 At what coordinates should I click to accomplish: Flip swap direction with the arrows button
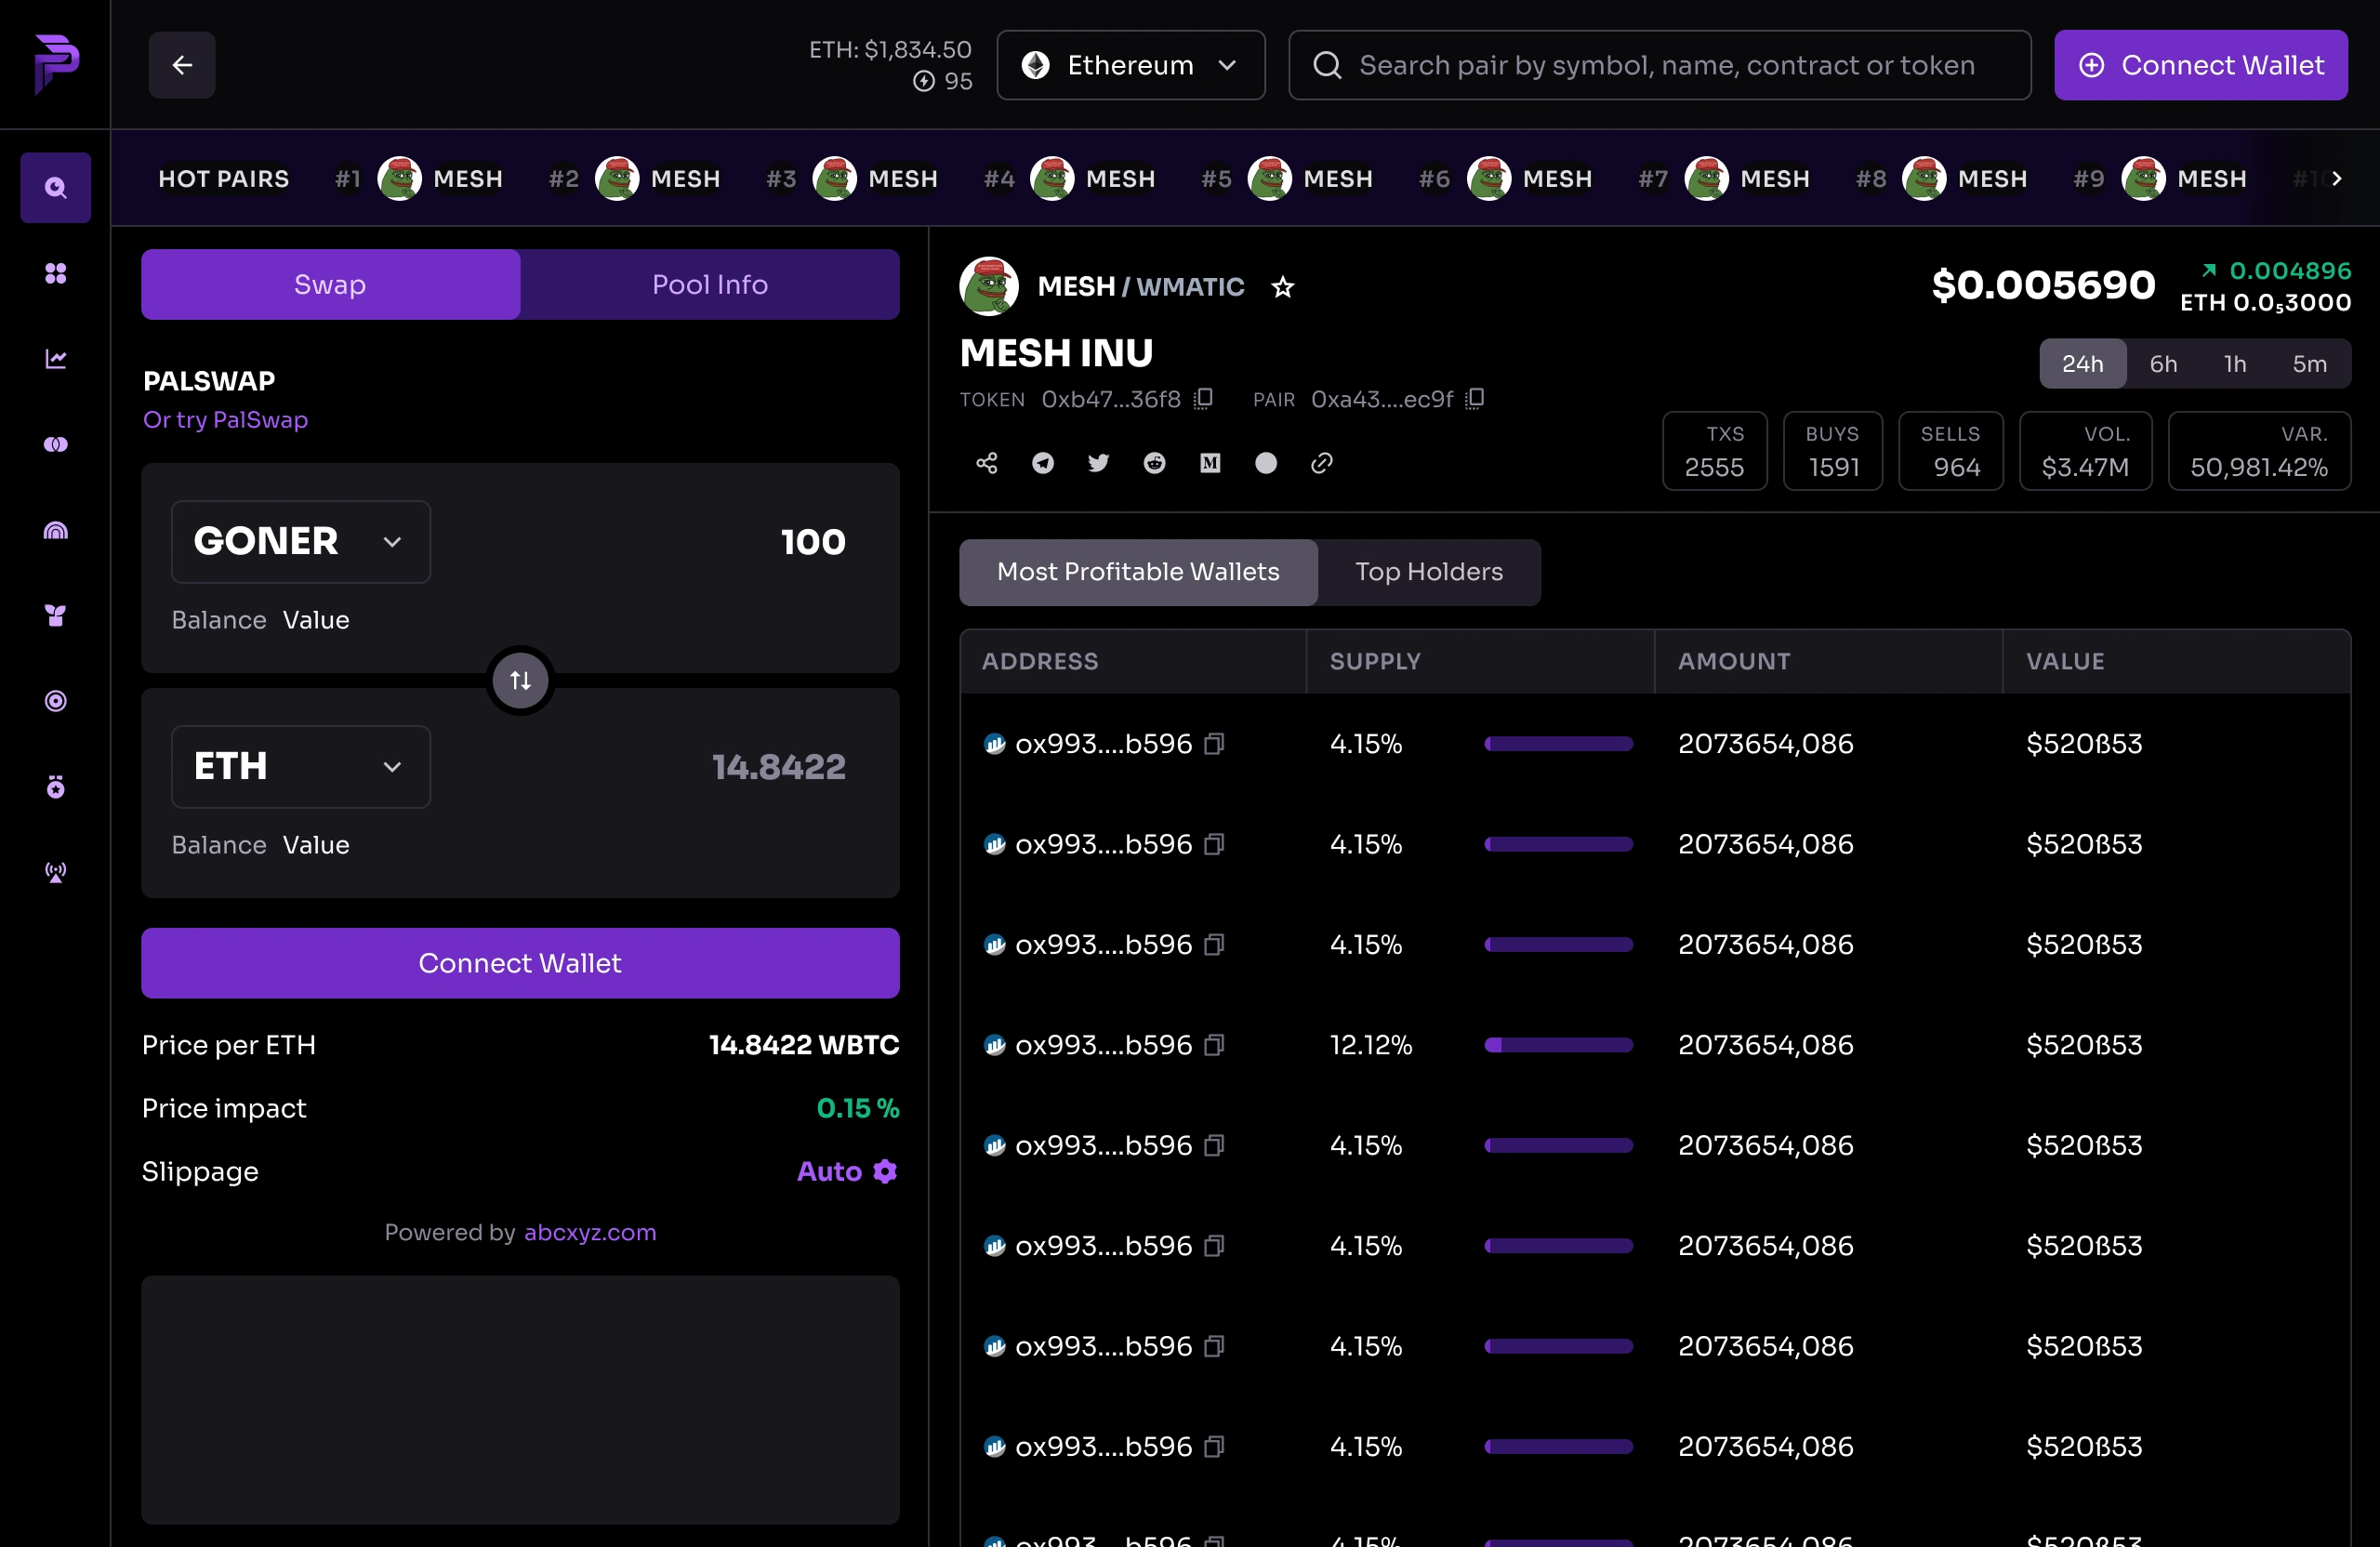[x=520, y=681]
